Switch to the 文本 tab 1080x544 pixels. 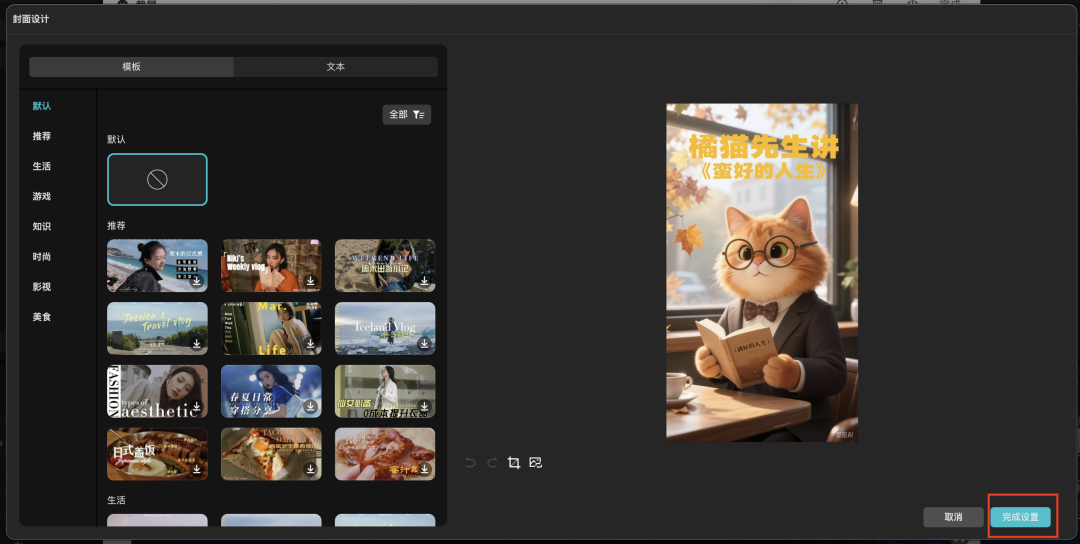(335, 67)
